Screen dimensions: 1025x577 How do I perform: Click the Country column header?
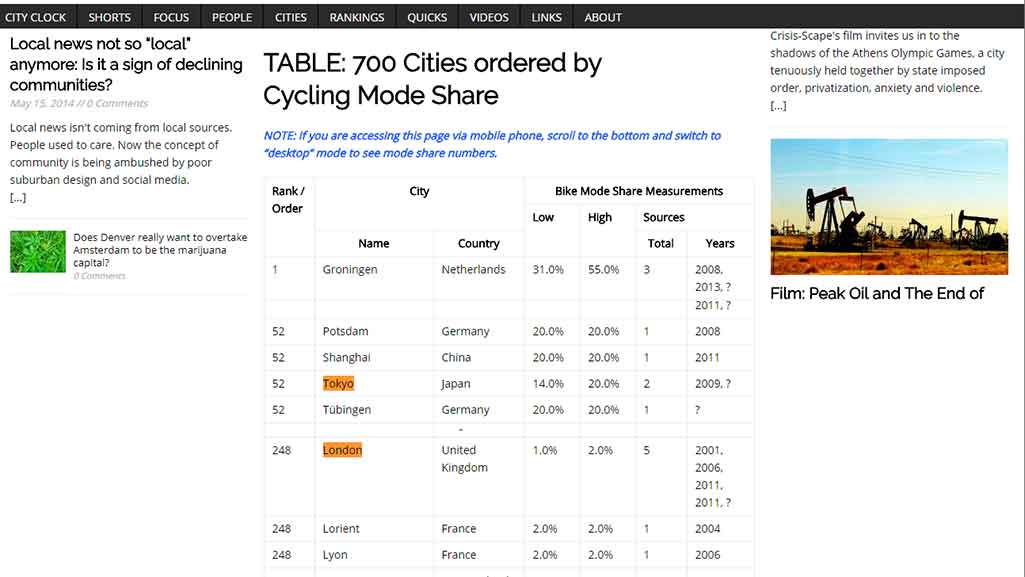479,243
